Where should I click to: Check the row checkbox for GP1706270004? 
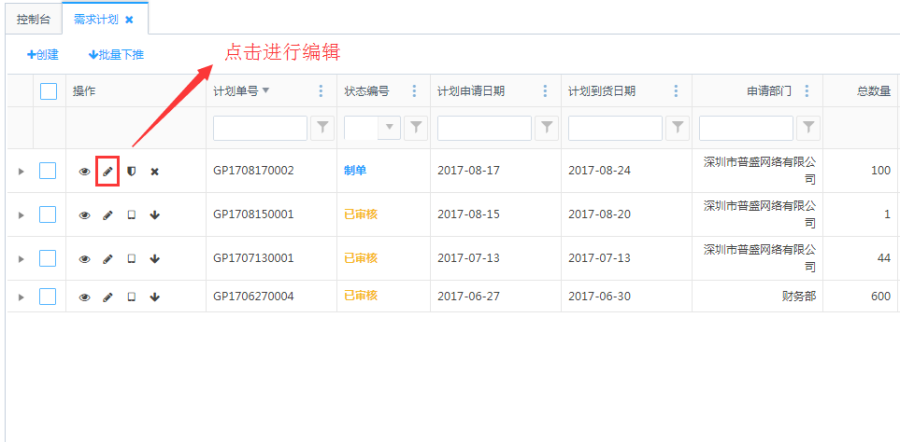[x=48, y=296]
